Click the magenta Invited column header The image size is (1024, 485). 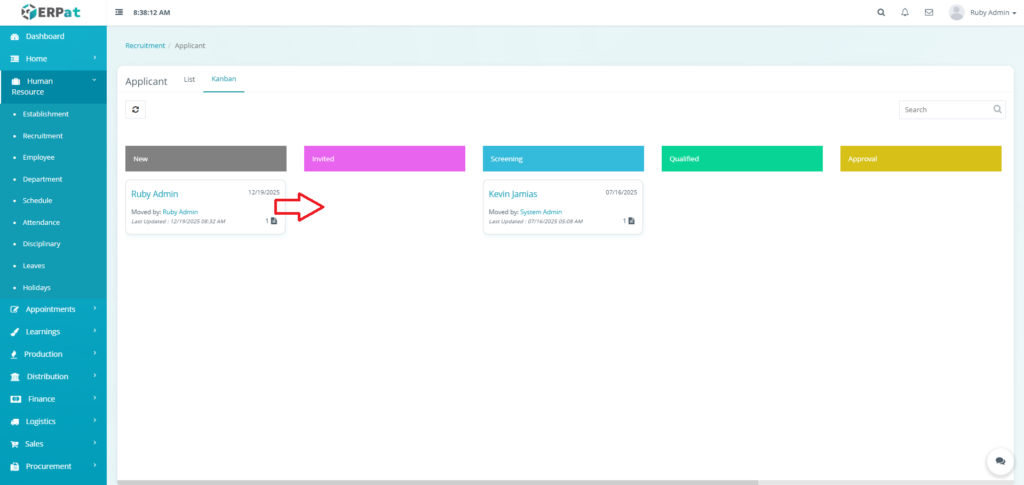point(385,159)
